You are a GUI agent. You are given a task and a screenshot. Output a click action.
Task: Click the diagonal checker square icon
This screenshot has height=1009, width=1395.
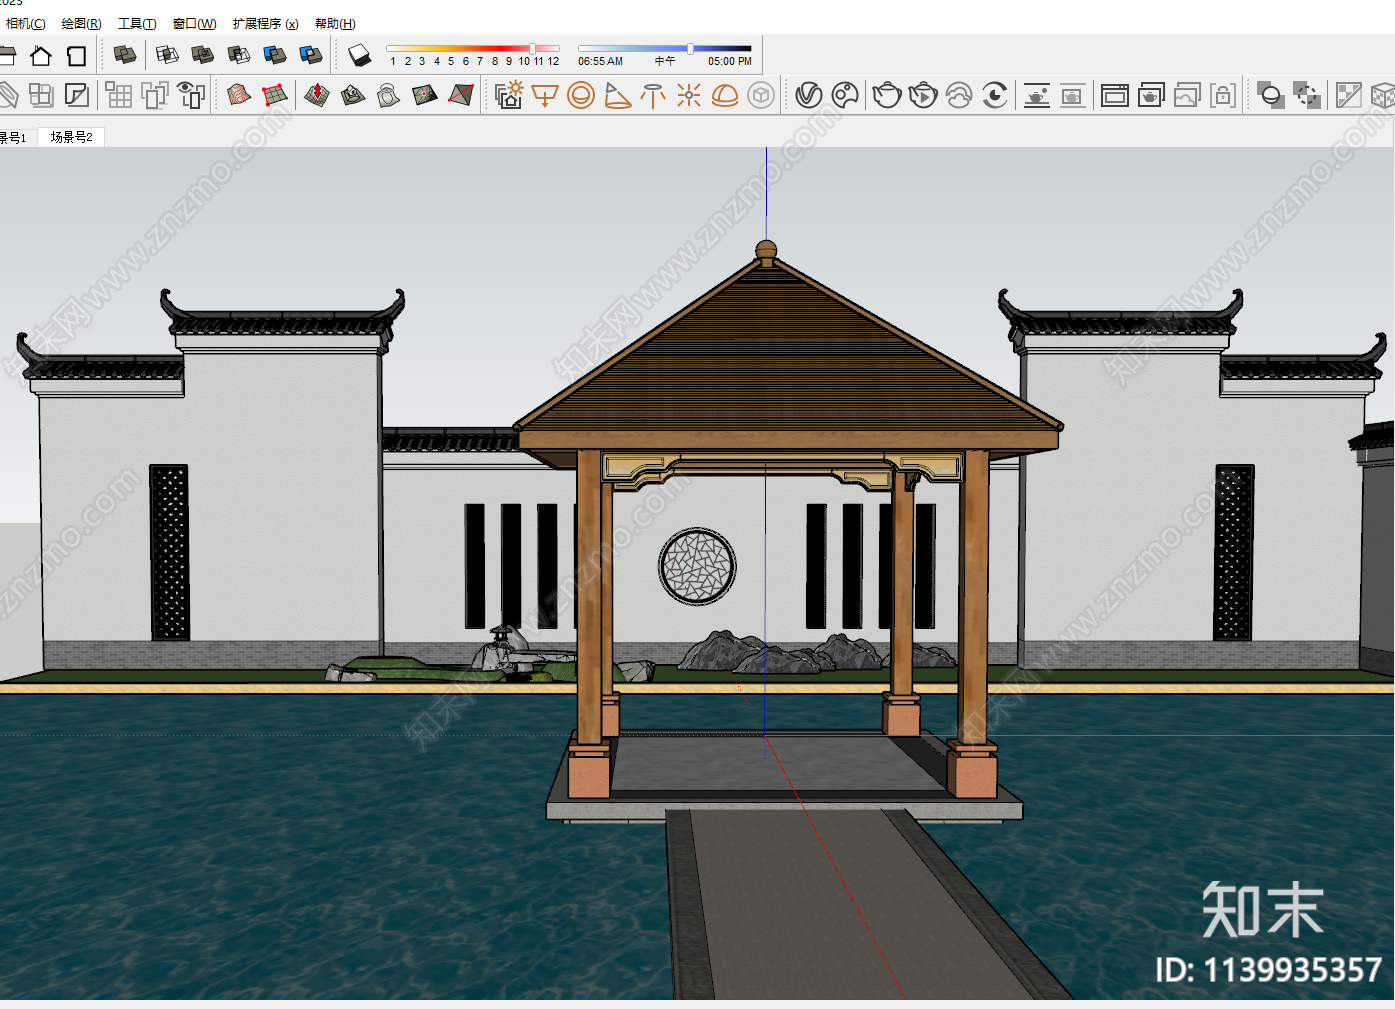(x=1349, y=95)
